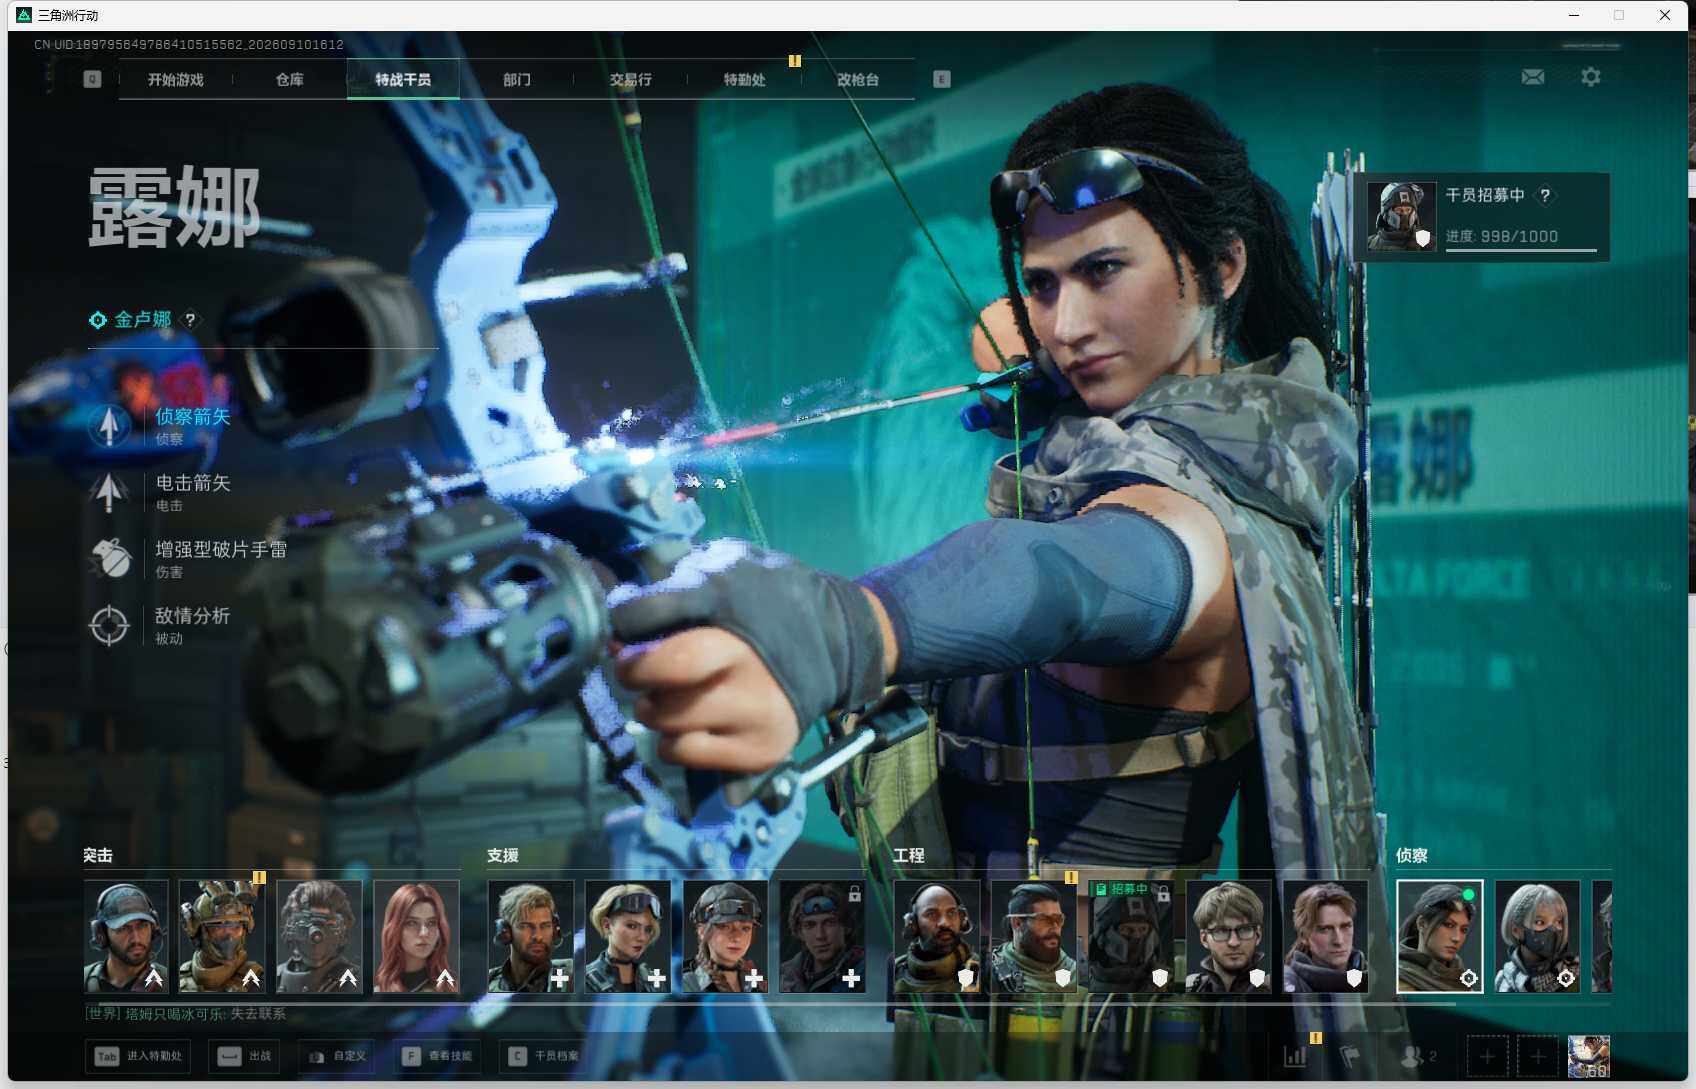Click the 支援 category heading
Screen dimensions: 1696x1089
(503, 856)
